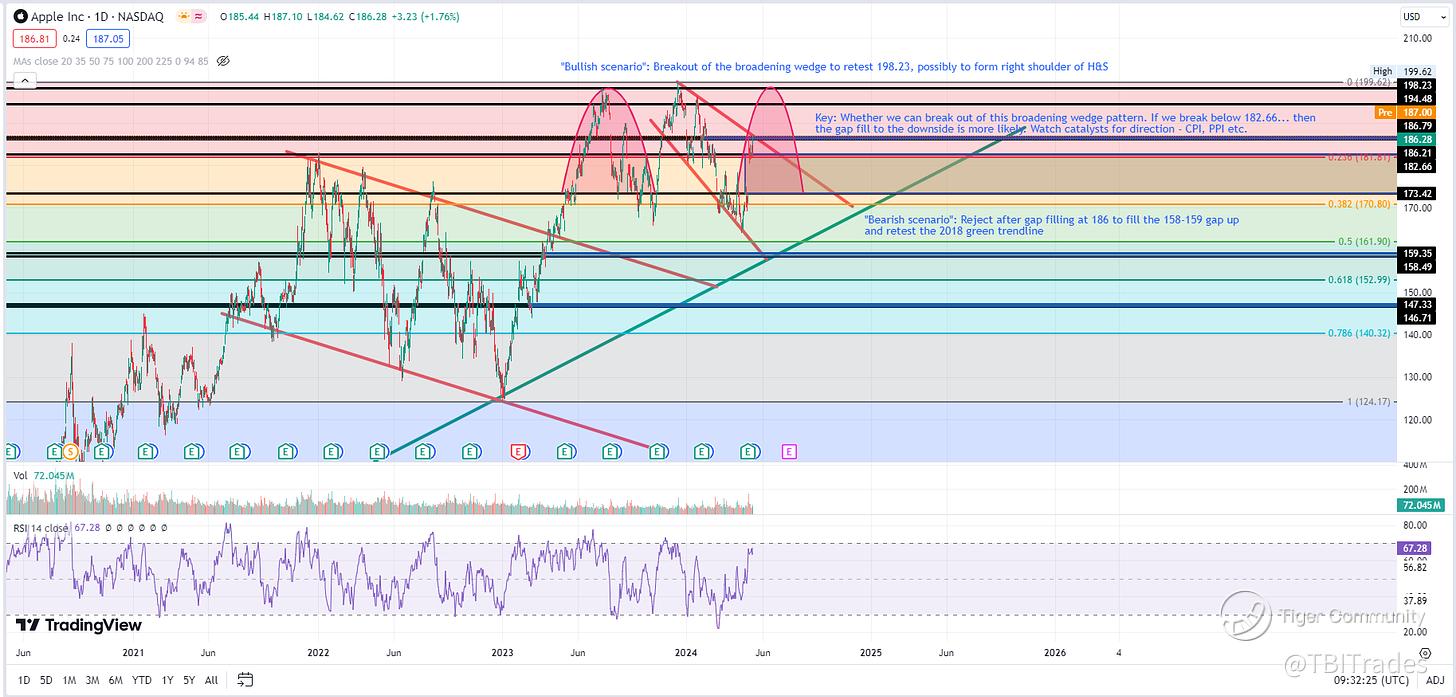Viewport: 1456px width, 697px height.
Task: Click the MAs close indicator legend
Action: (111, 60)
